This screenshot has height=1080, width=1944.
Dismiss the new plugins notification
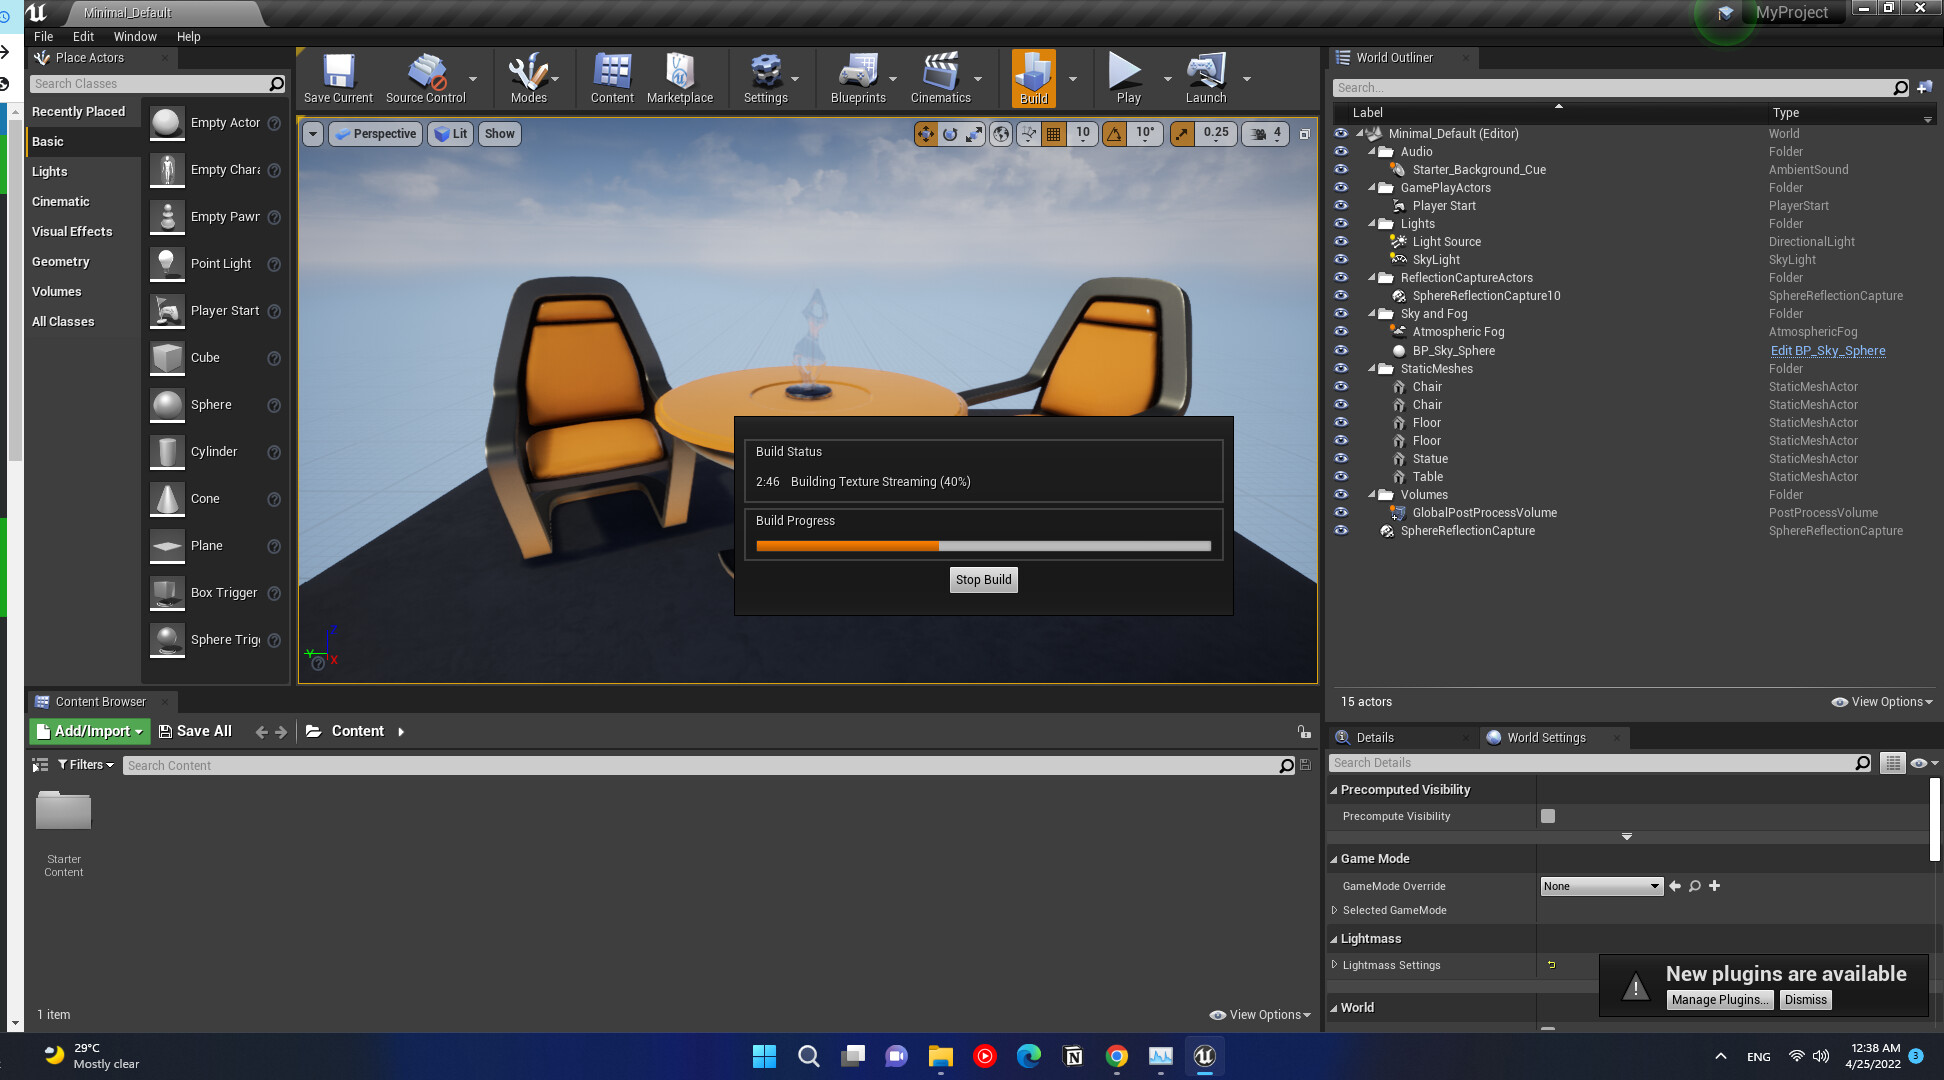1805,1000
